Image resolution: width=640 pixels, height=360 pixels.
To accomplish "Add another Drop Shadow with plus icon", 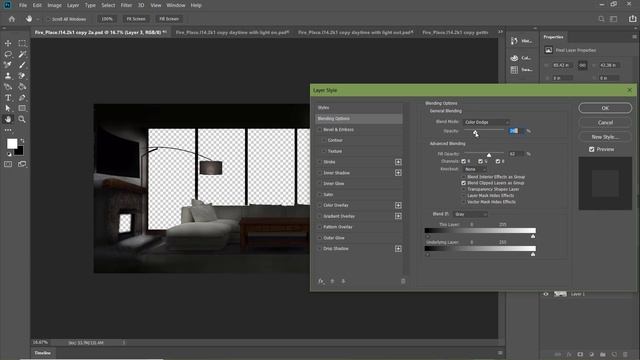I will pos(398,249).
